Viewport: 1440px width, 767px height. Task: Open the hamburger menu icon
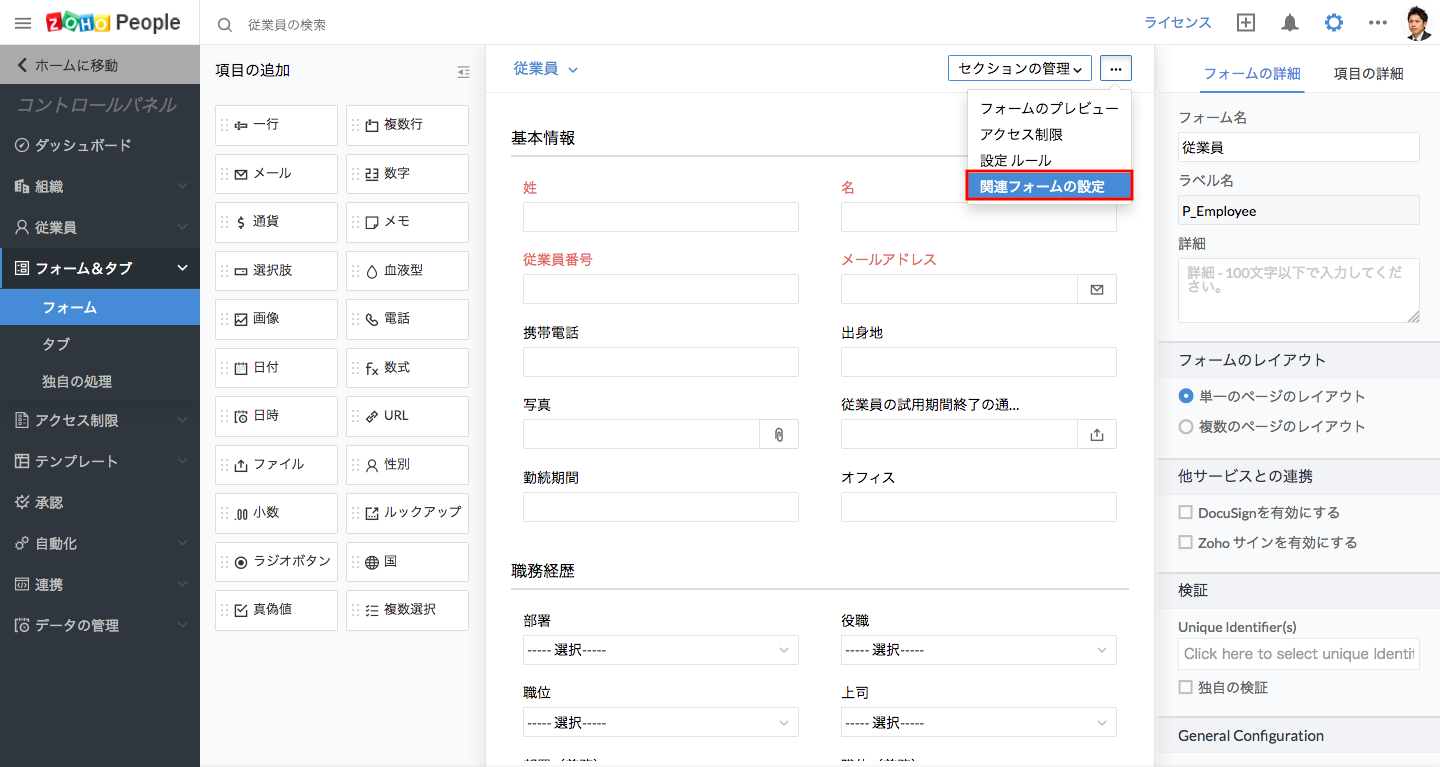point(22,23)
